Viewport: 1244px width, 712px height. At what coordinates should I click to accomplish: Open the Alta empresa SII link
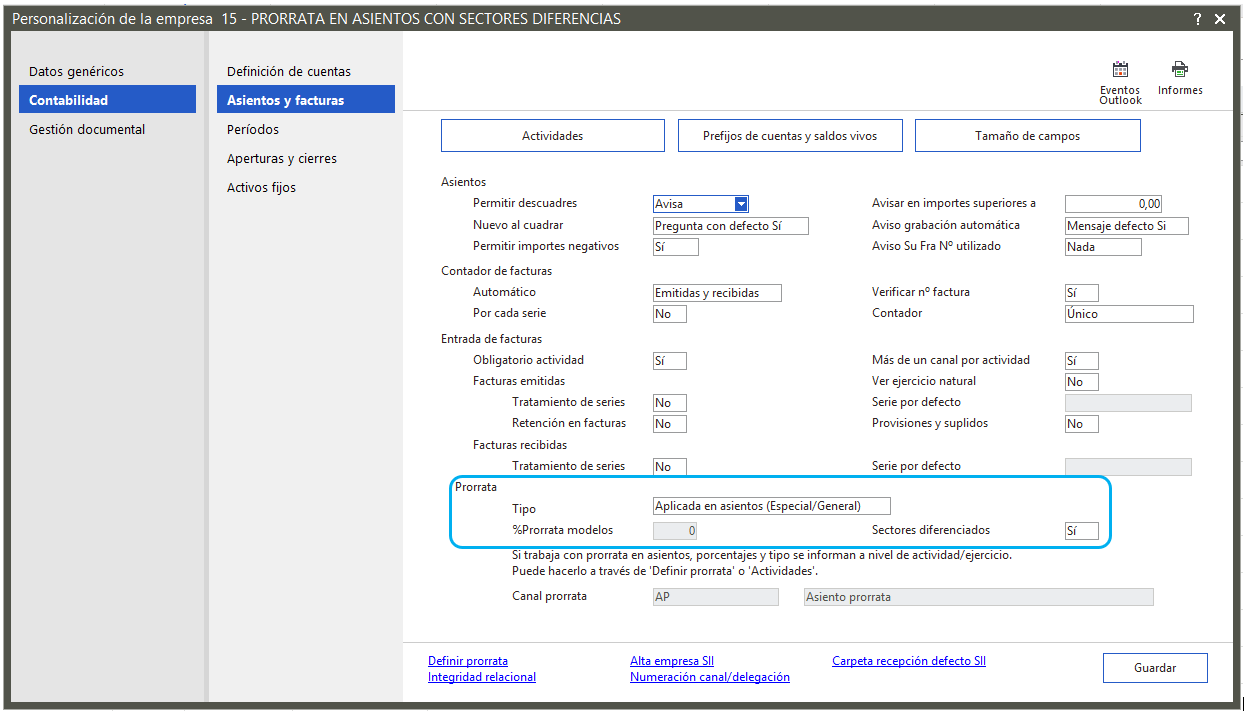click(672, 661)
